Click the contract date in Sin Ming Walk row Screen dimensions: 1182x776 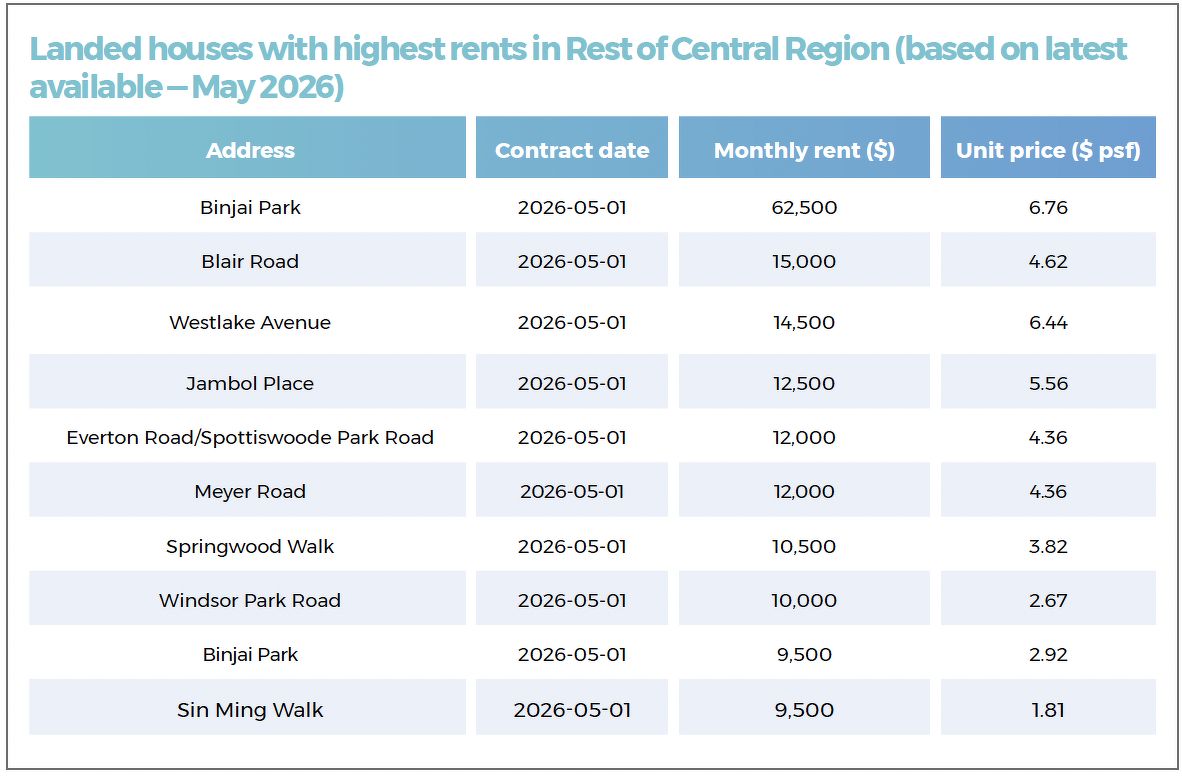click(572, 710)
